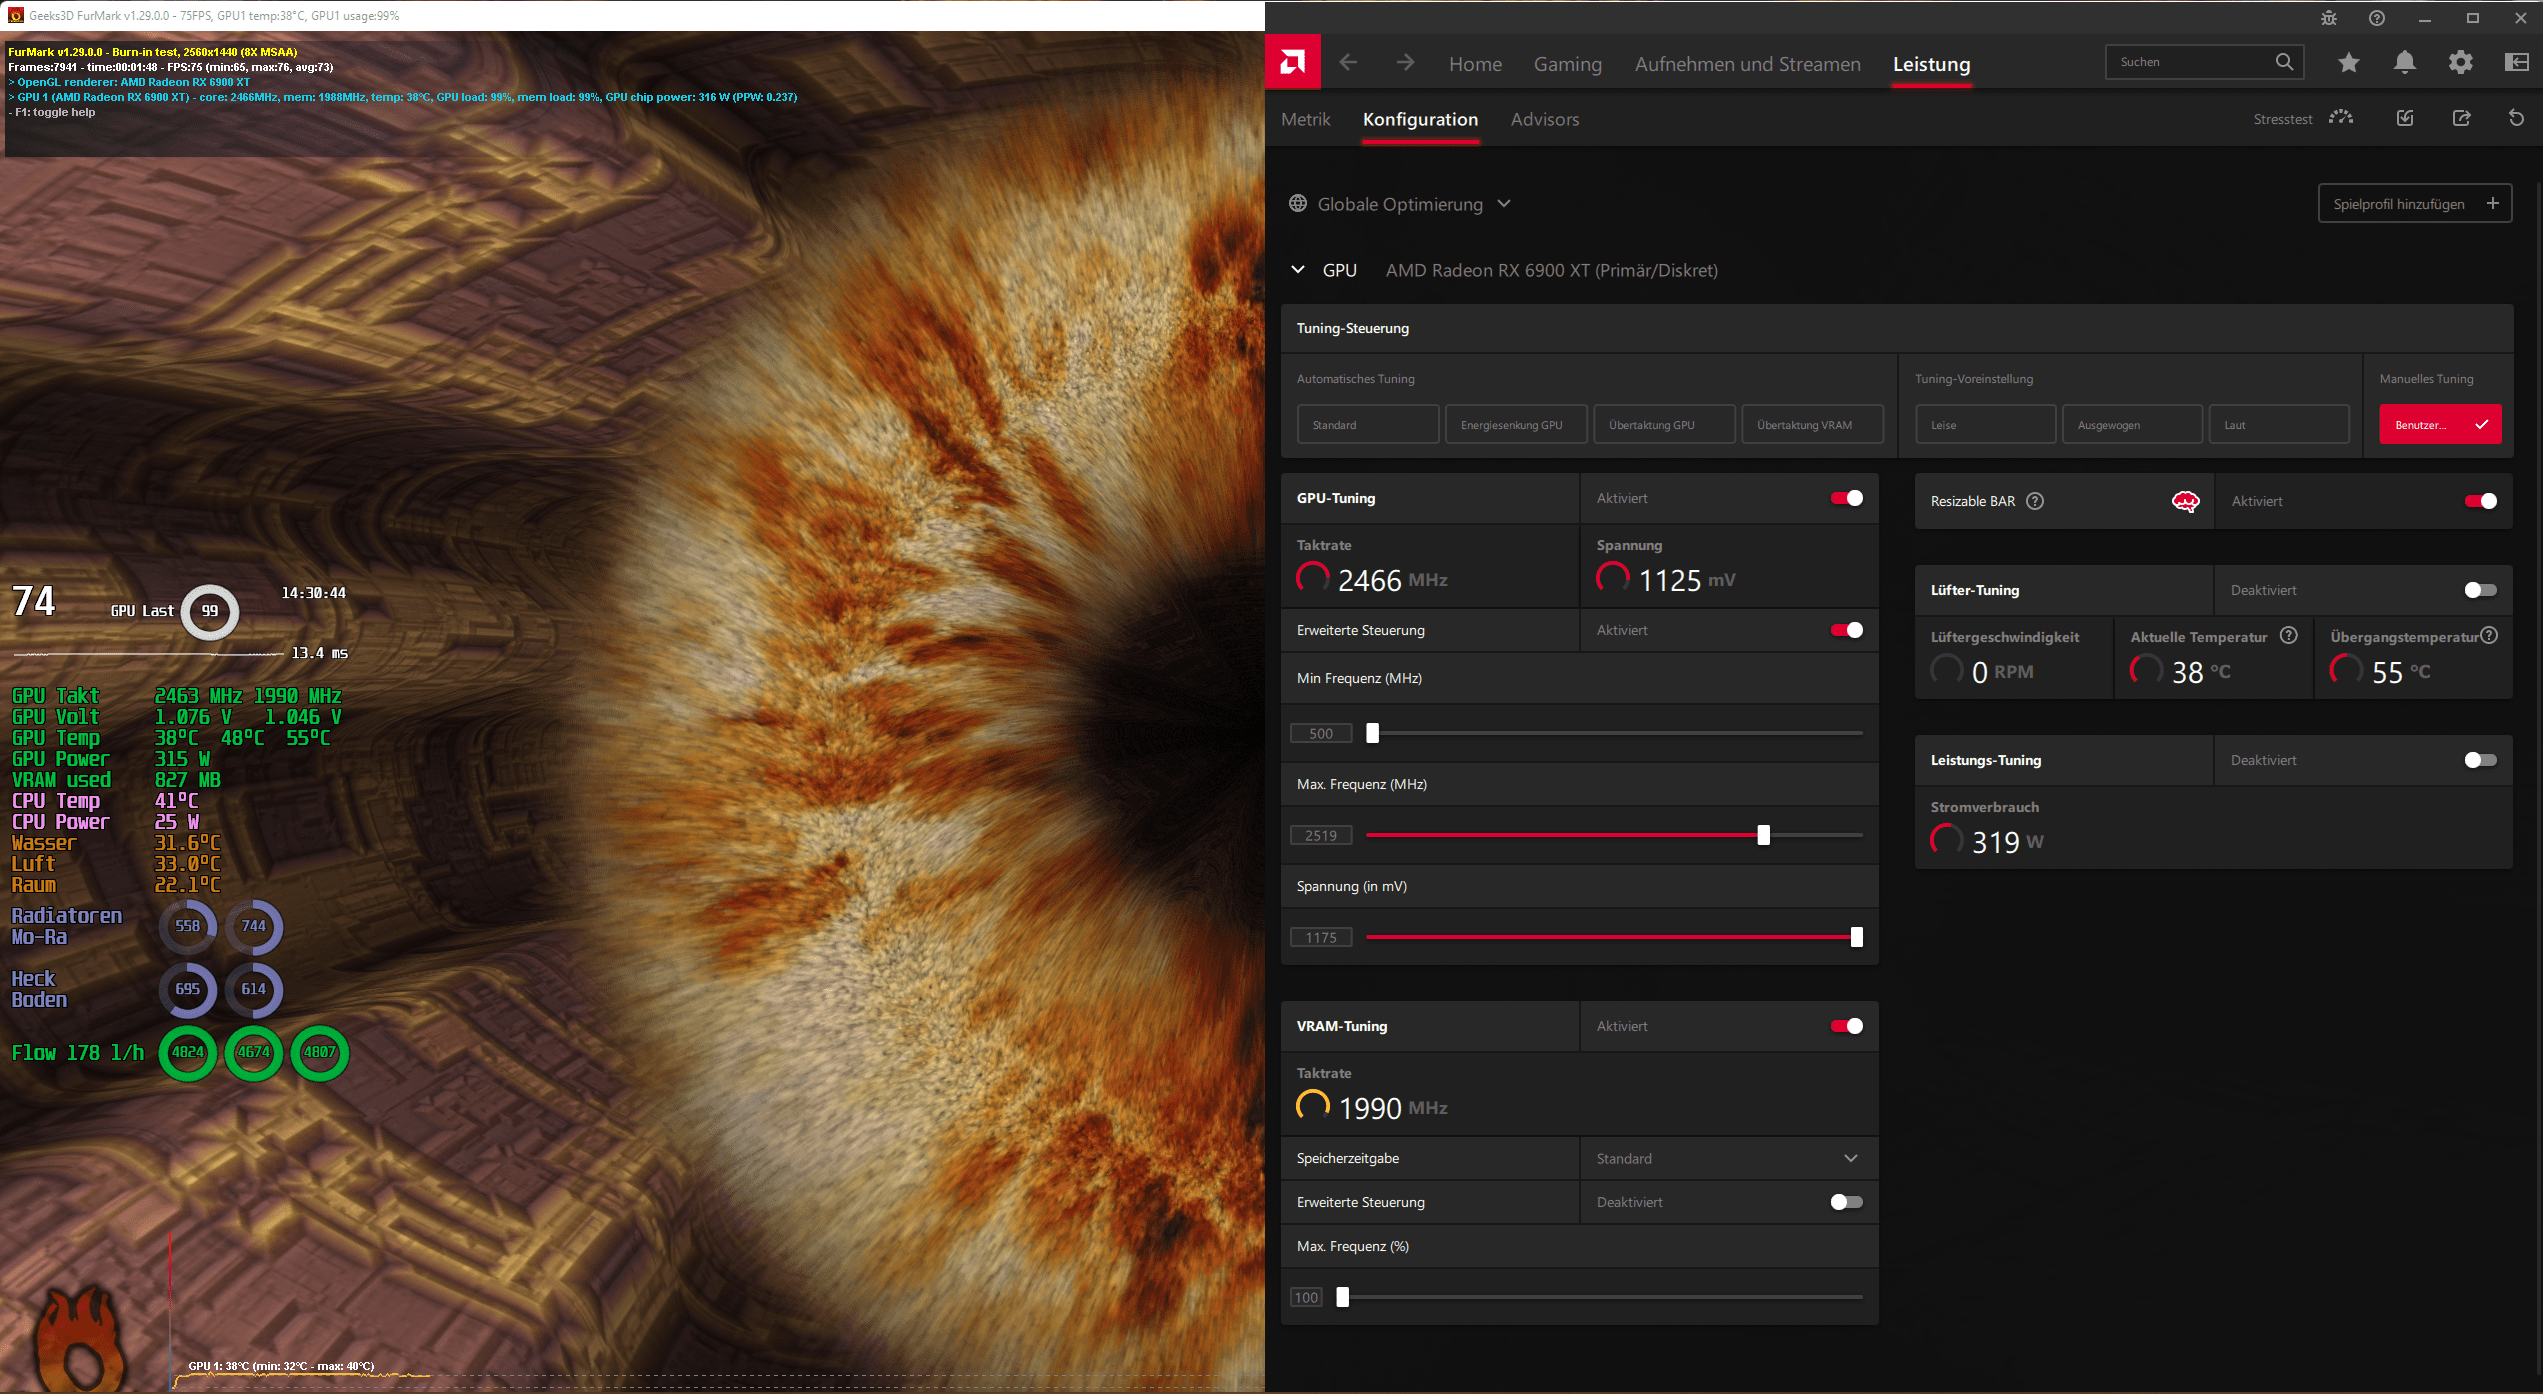2543x1394 pixels.
Task: Click Übergangstemperatur help icon
Action: click(2490, 636)
